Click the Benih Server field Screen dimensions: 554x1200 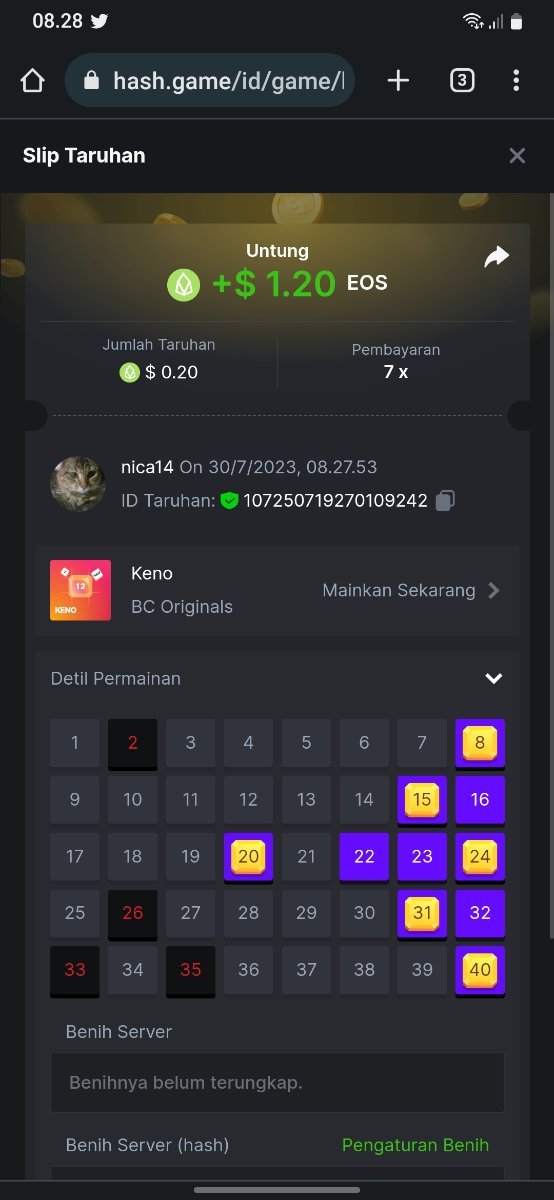(277, 1082)
